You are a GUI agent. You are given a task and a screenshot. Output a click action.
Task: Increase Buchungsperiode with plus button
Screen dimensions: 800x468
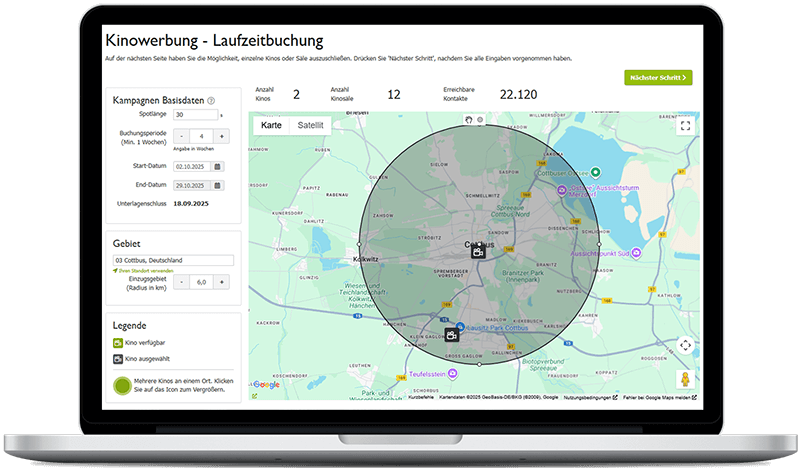[x=223, y=136]
